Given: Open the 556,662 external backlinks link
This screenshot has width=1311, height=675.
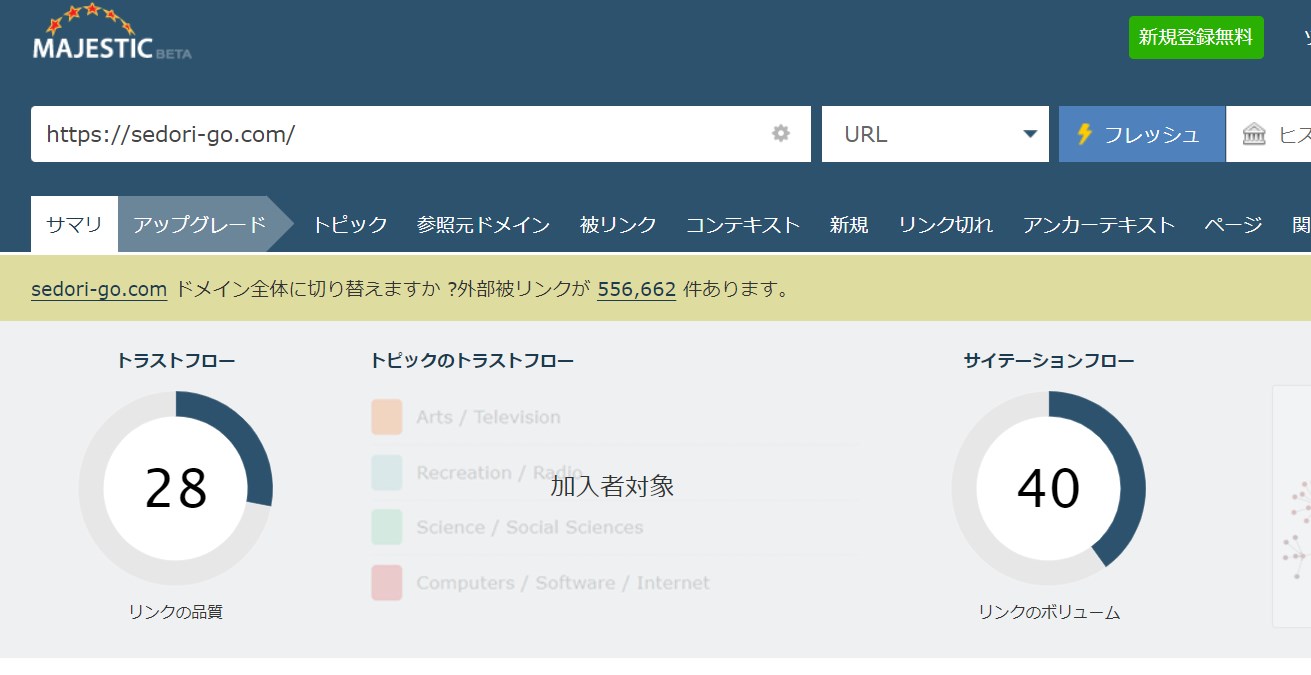Looking at the screenshot, I should tap(636, 289).
